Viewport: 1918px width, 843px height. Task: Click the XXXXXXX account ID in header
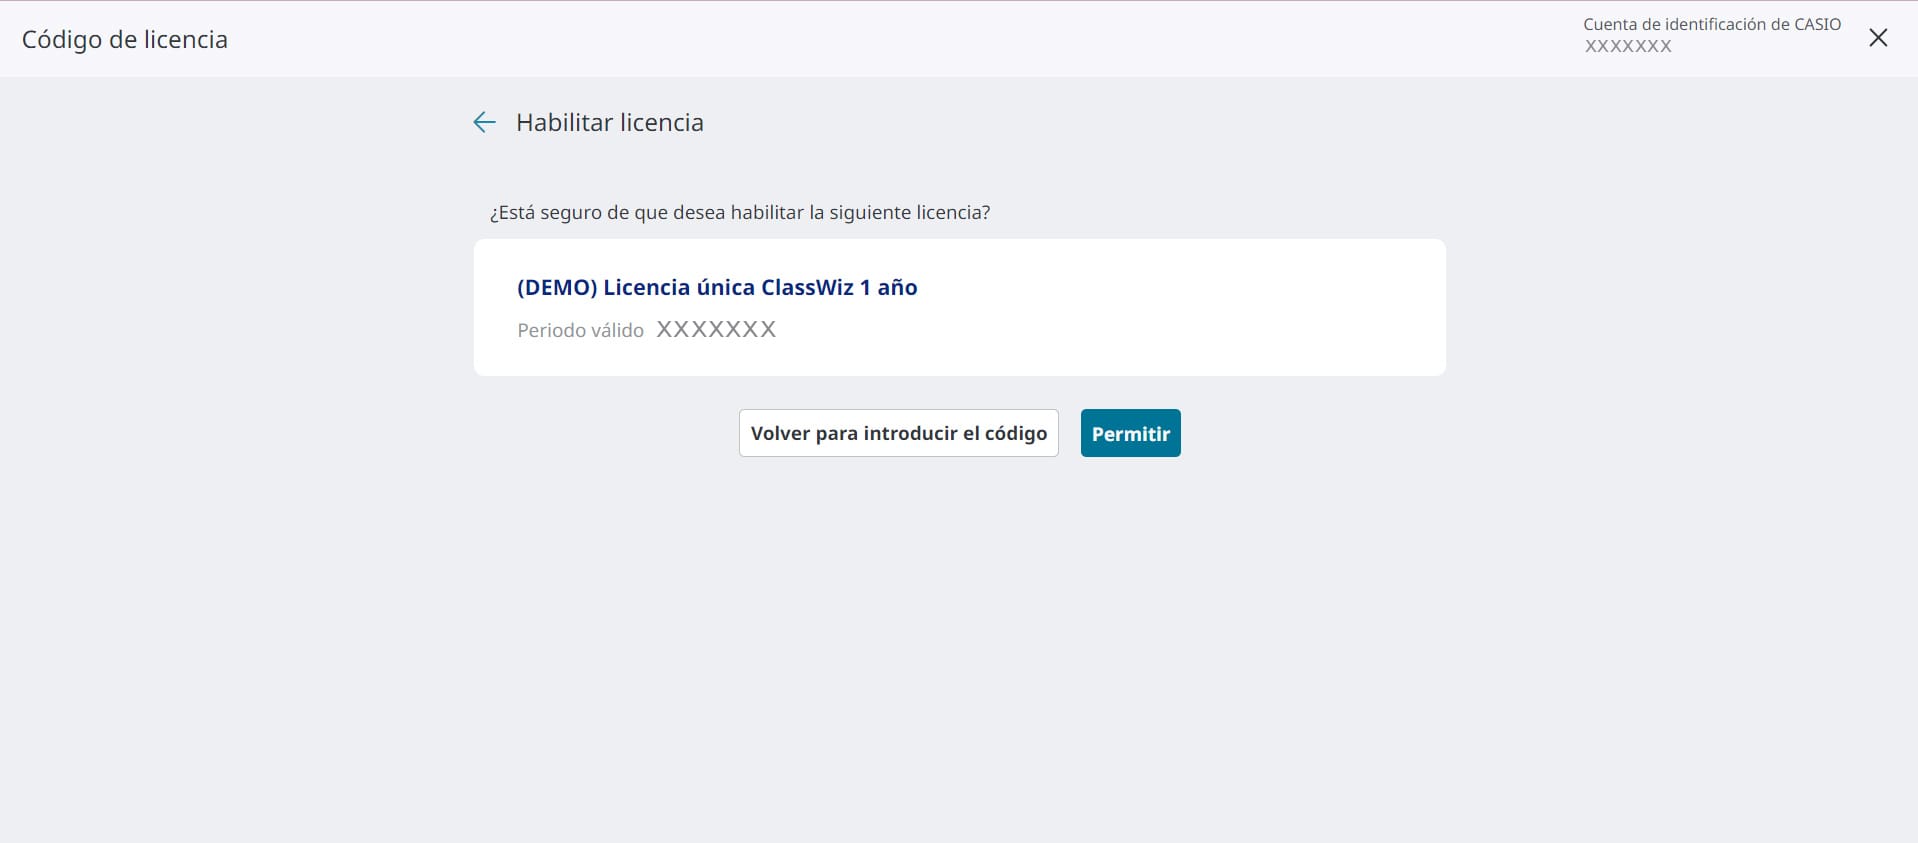pyautogui.click(x=1627, y=46)
